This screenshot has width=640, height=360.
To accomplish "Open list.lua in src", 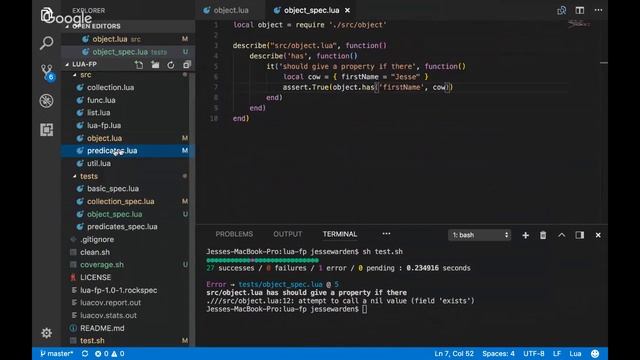I will (x=98, y=113).
